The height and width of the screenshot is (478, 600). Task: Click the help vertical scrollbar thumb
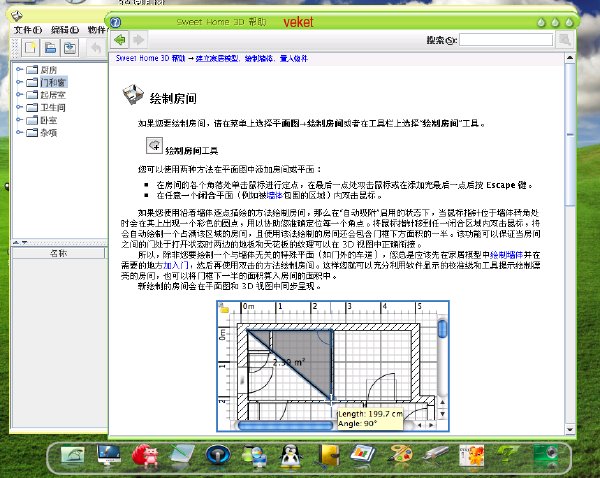click(570, 134)
